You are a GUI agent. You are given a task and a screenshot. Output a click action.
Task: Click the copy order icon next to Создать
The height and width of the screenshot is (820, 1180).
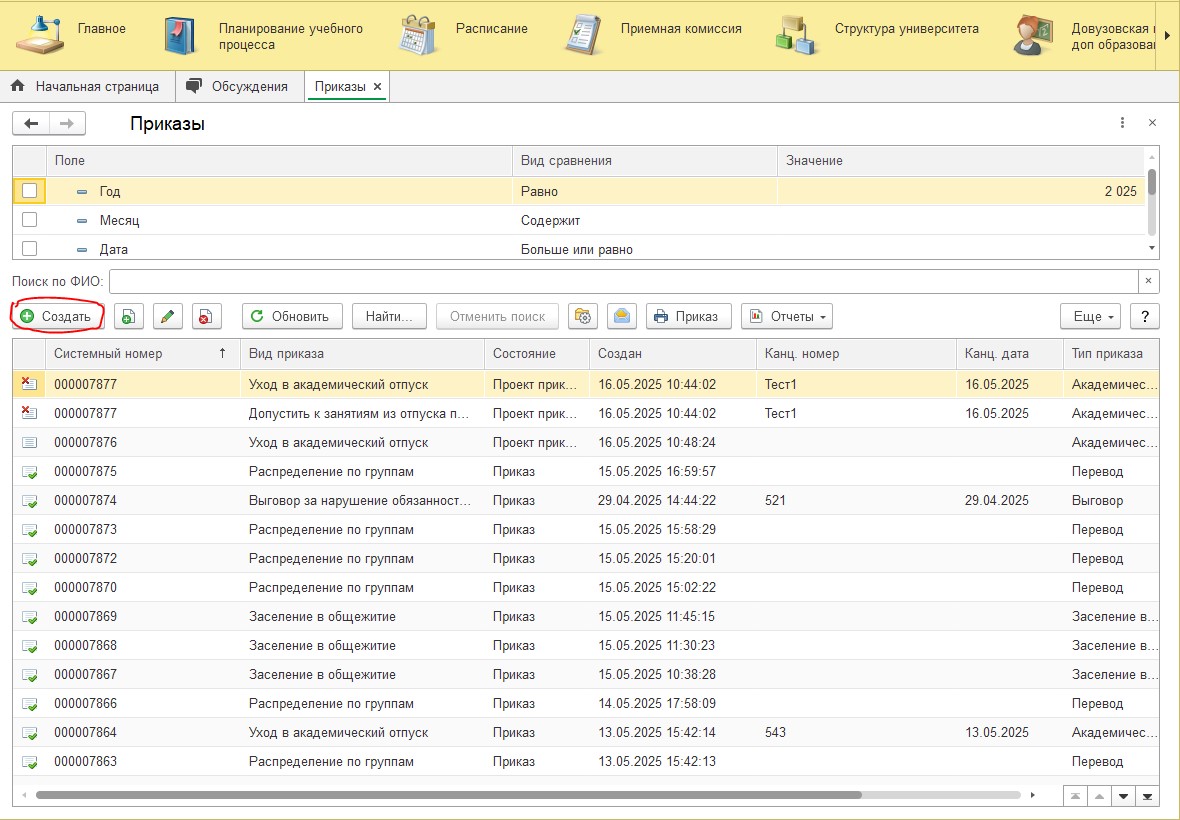(x=129, y=317)
